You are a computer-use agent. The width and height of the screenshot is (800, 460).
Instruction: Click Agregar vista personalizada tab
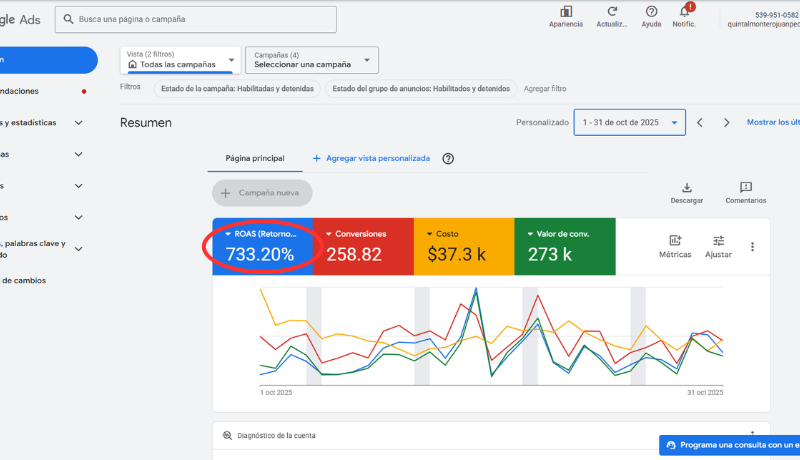tap(371, 159)
